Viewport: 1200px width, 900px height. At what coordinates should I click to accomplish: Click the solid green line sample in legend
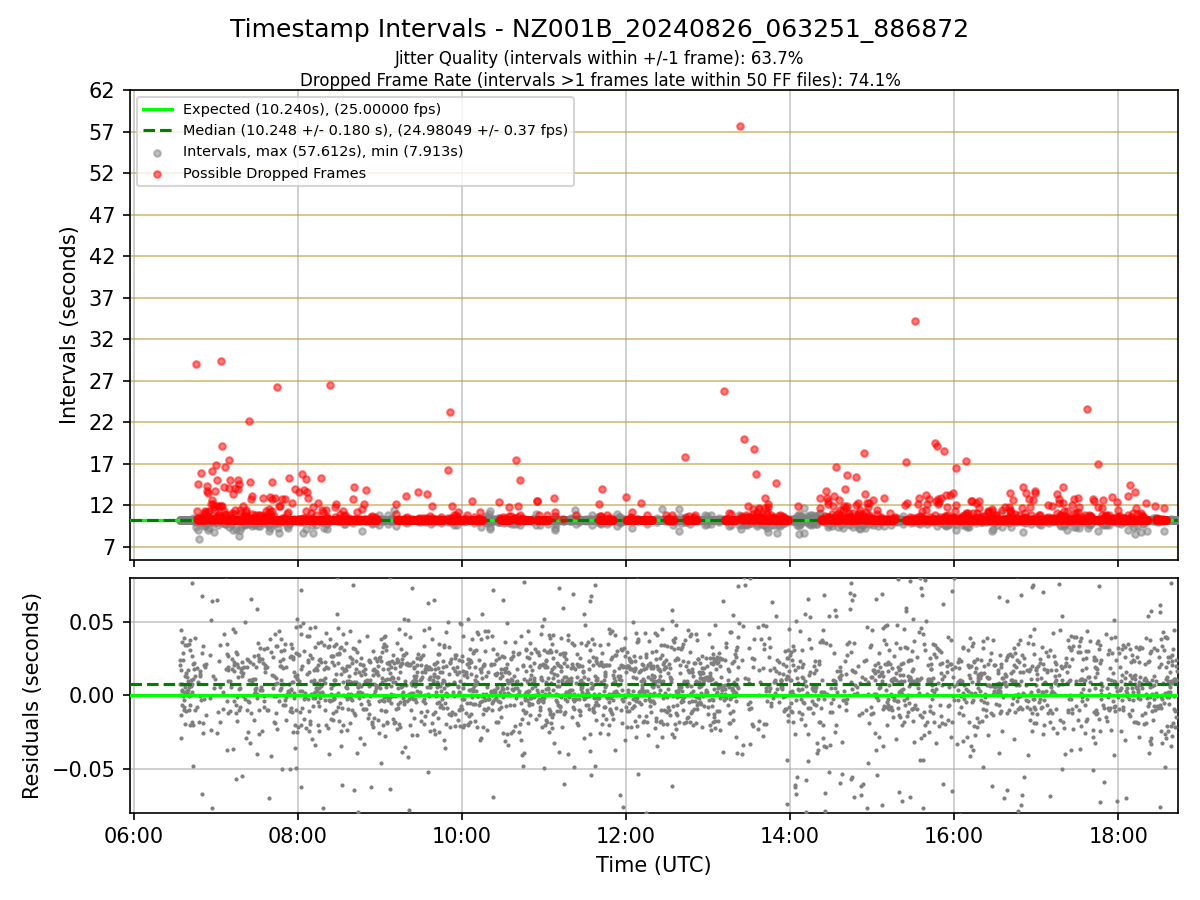[x=158, y=109]
